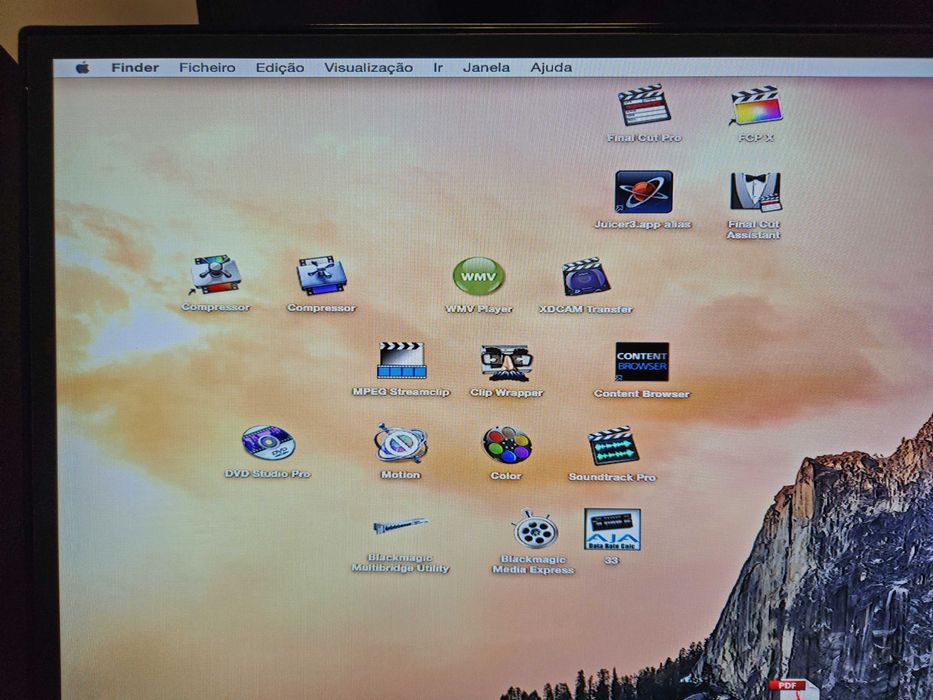Select the Blackmagic Multibridge Utility icon
This screenshot has width=933, height=700.
tap(400, 526)
